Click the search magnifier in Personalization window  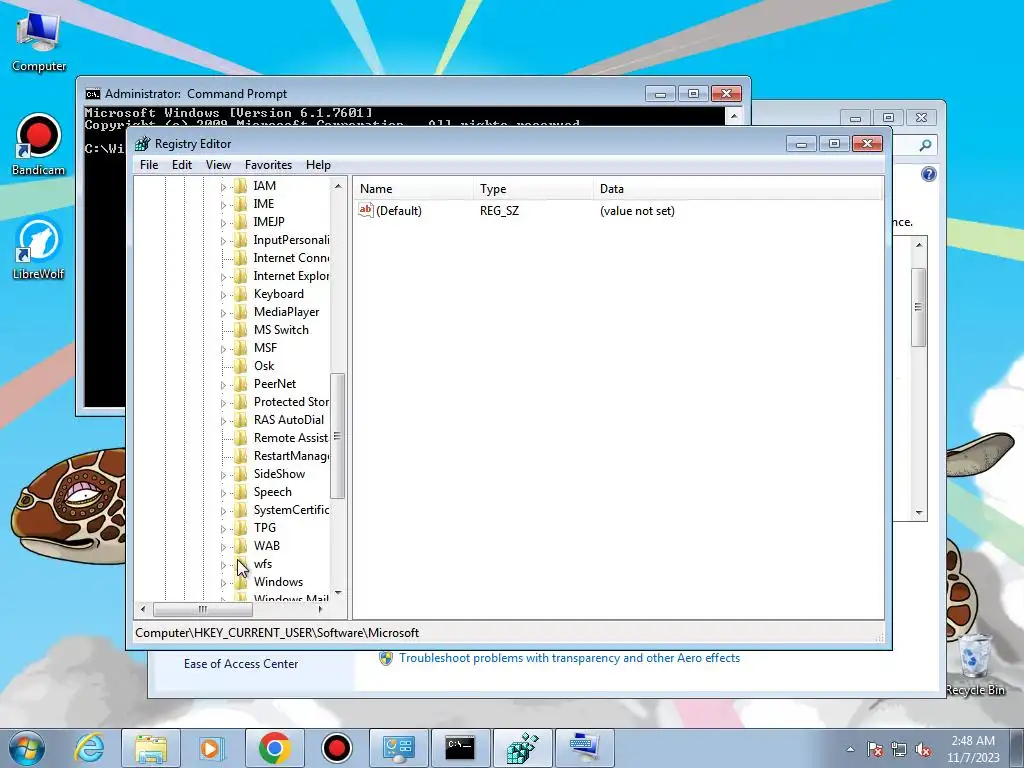click(x=925, y=145)
